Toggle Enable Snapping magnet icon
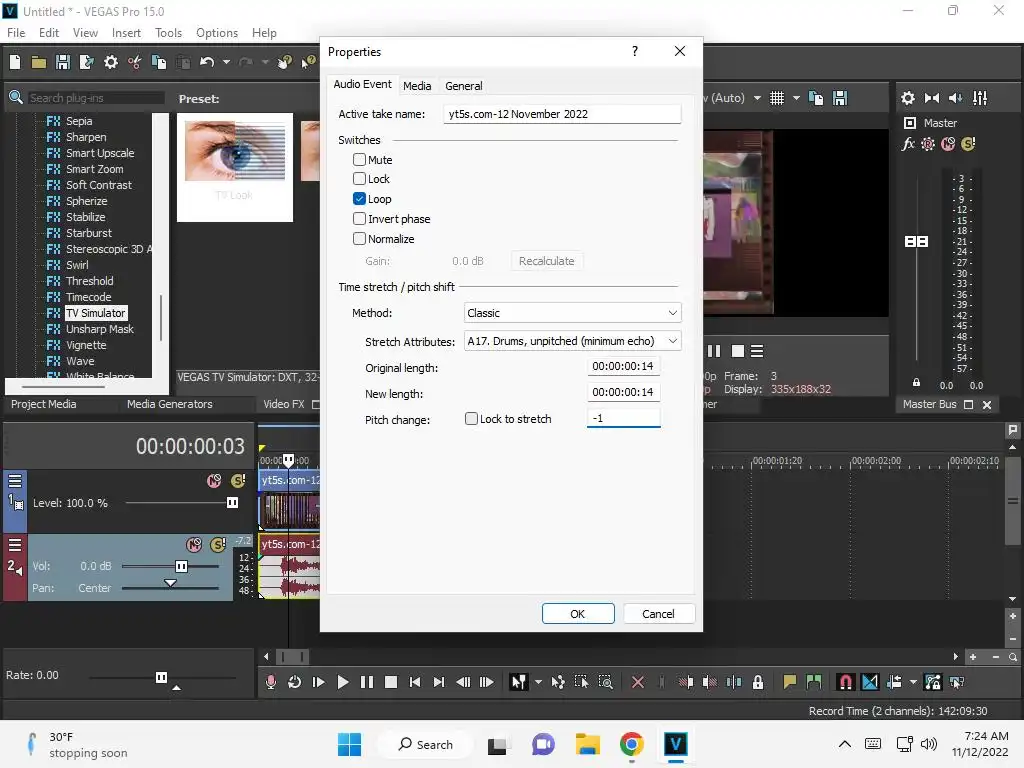Image resolution: width=1024 pixels, height=768 pixels. tap(845, 682)
